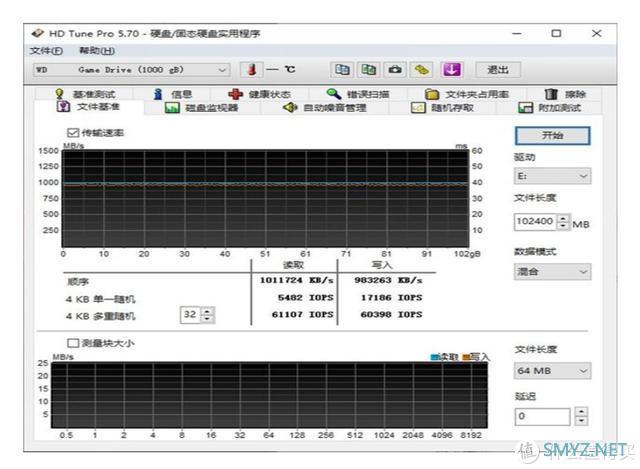Screen dimensions: 640x469
Task: Click the 5482 IOPS read value
Action: click(x=305, y=298)
